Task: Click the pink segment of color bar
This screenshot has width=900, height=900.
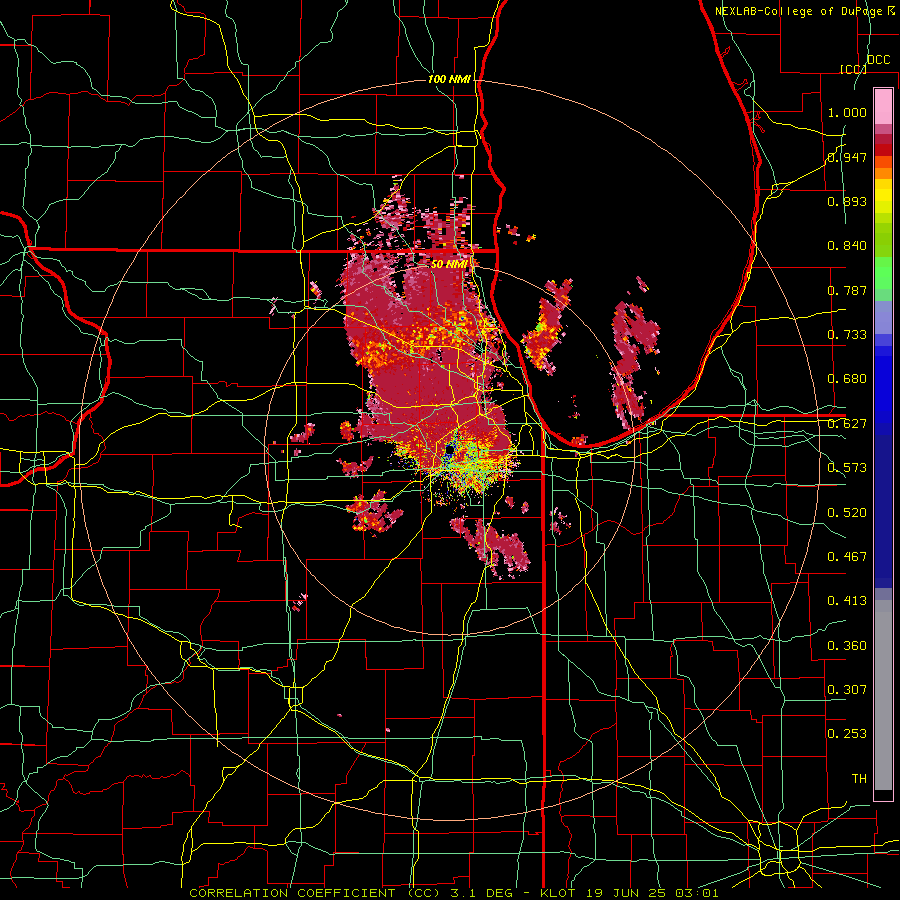Action: coord(883,106)
